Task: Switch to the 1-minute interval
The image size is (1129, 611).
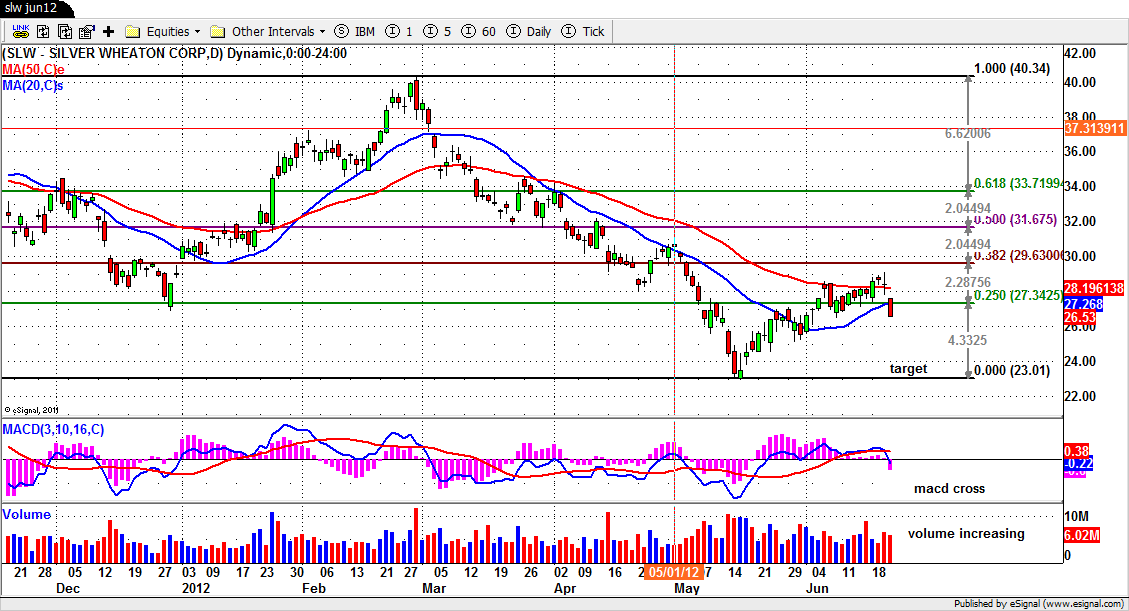Action: click(x=399, y=32)
